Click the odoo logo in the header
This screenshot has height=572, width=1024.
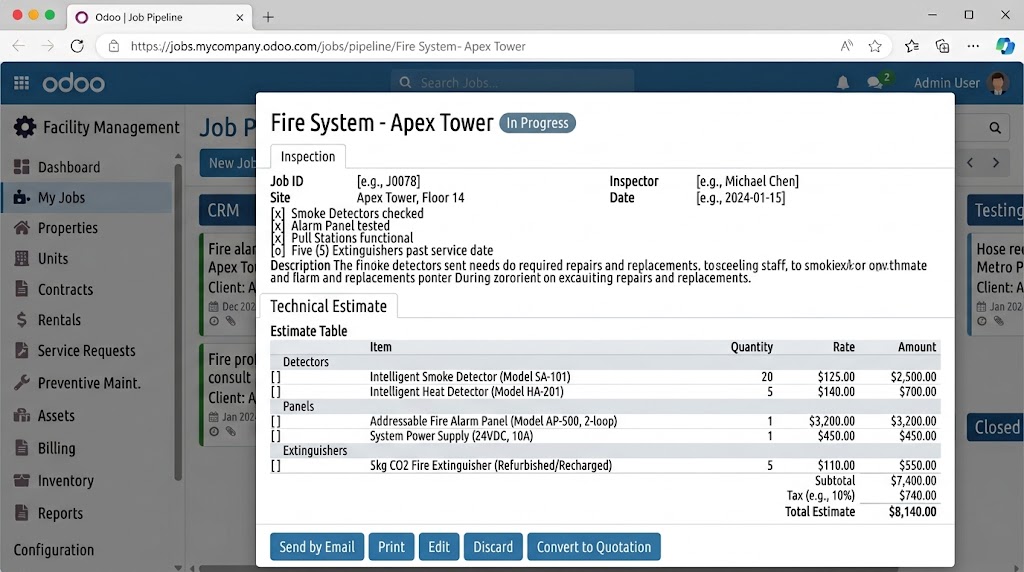click(73, 84)
